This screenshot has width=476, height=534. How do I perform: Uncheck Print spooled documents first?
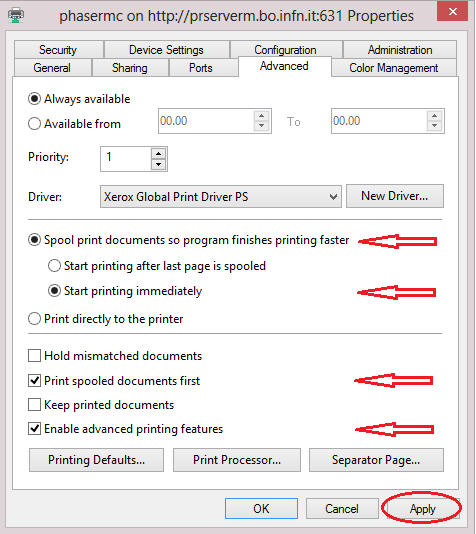[34, 380]
